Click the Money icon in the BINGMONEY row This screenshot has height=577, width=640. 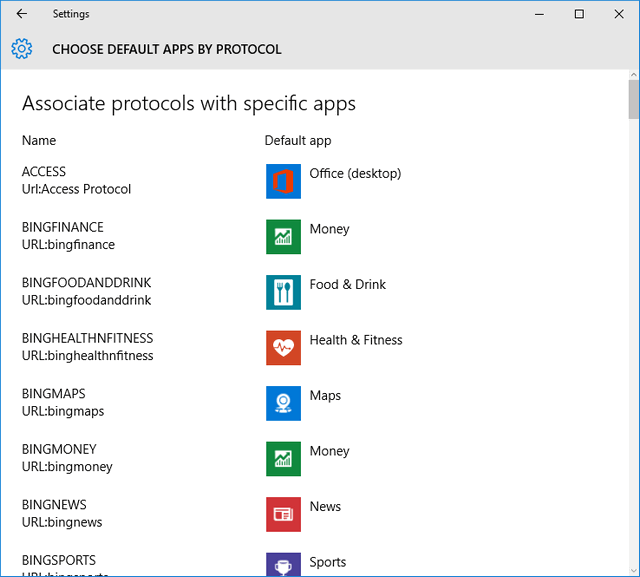click(283, 459)
